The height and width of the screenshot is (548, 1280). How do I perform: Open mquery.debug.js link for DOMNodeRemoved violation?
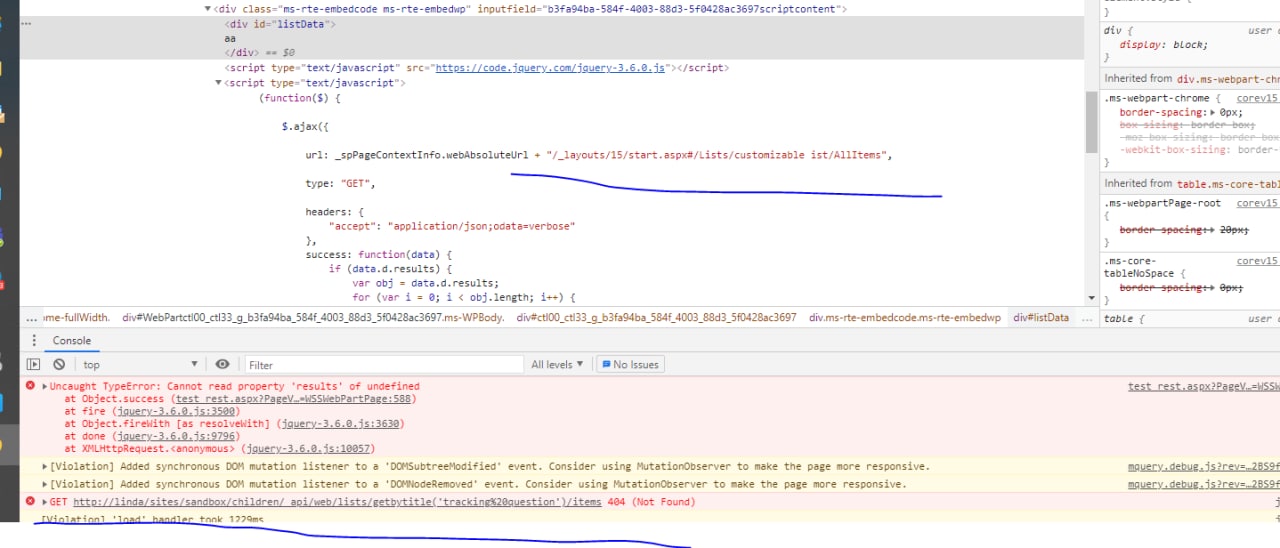[x=1203, y=484]
